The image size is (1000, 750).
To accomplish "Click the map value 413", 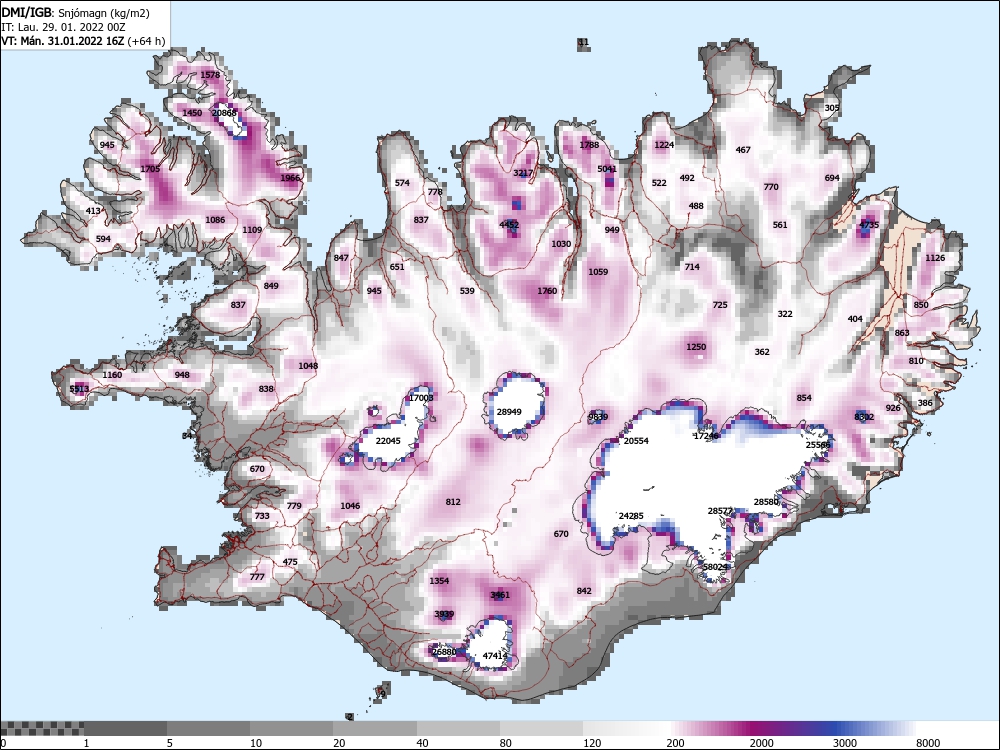I will (92, 211).
